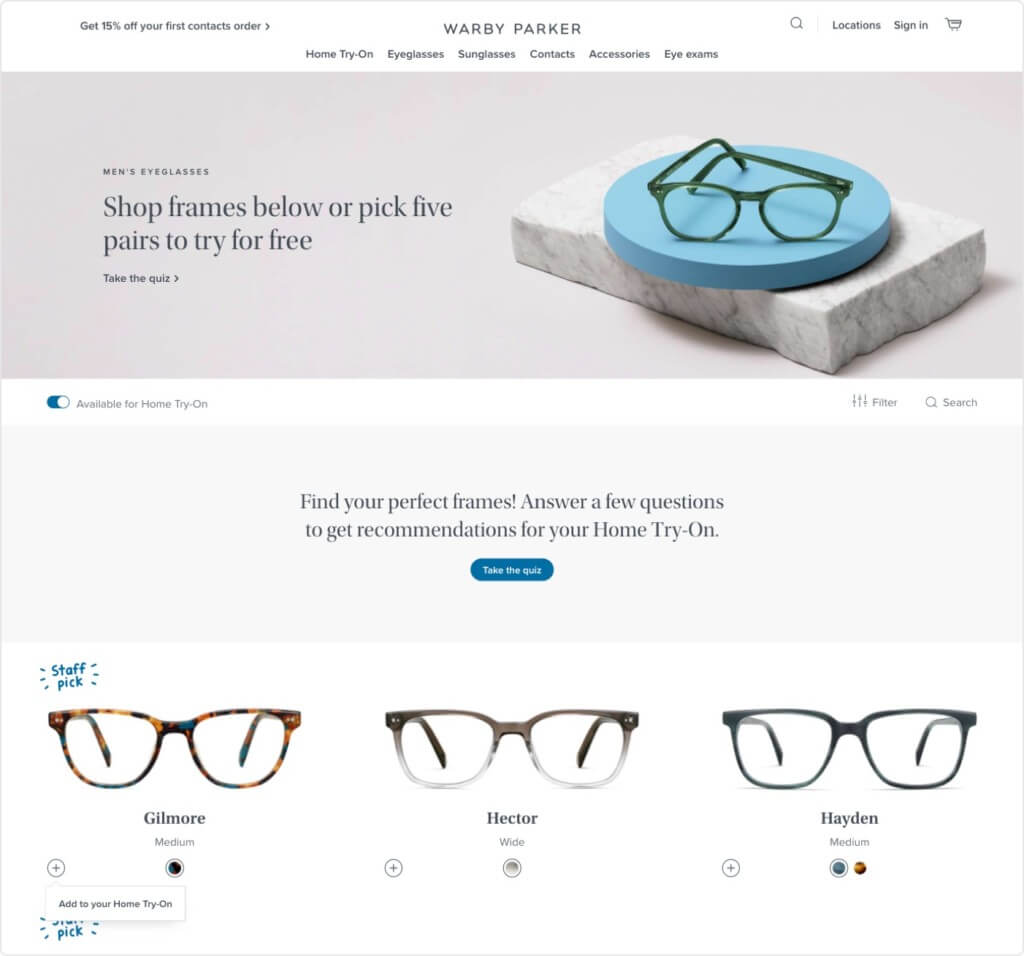Screen dimensions: 1024x956
Task: Open the Sunglasses menu
Action: (x=487, y=54)
